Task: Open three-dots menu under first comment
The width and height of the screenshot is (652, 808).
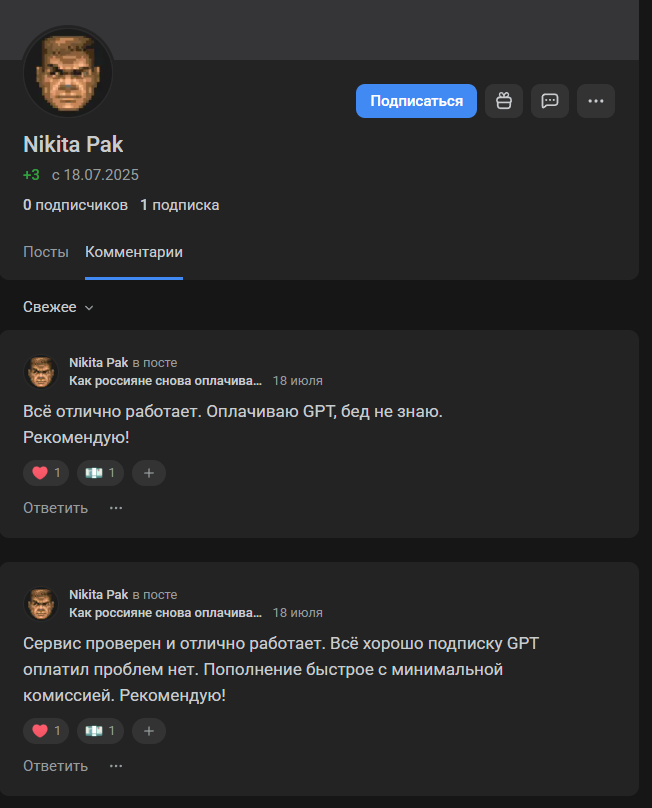Action: [x=116, y=508]
